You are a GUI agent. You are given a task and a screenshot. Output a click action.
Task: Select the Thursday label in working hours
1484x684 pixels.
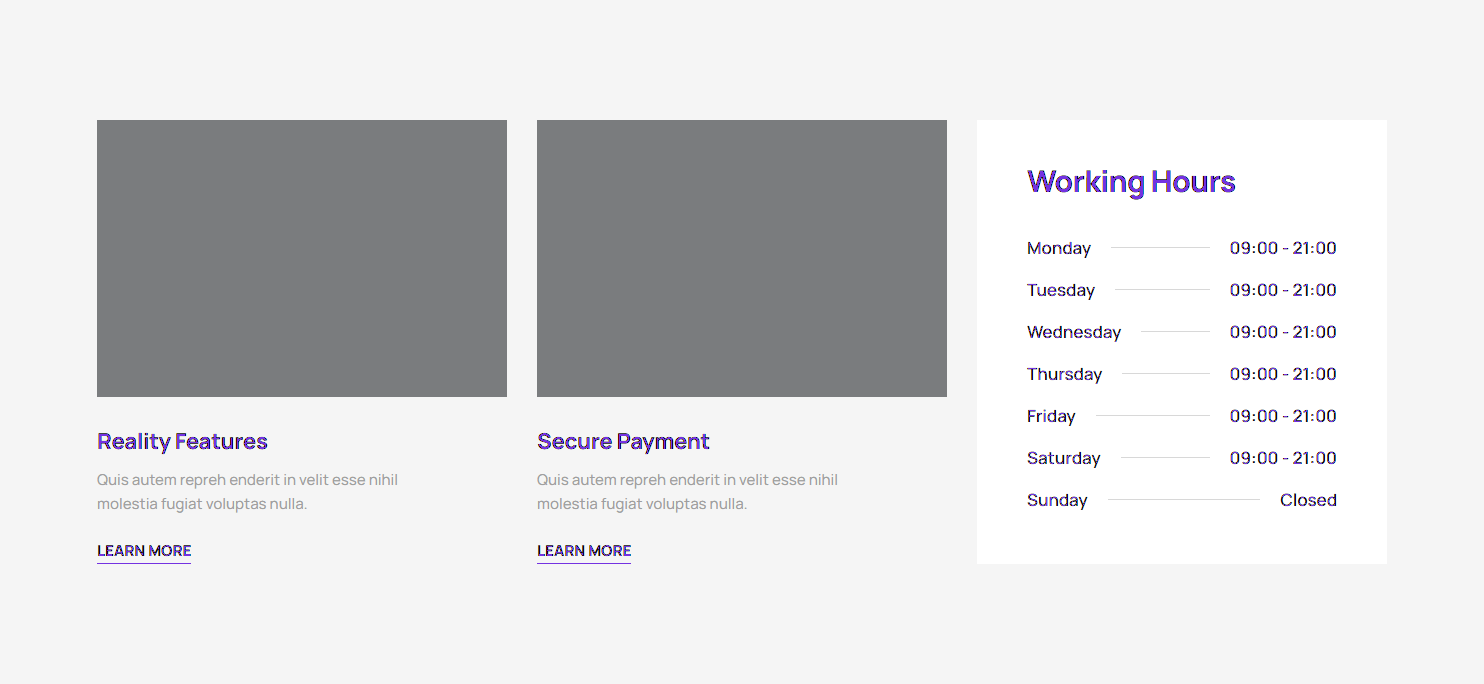click(x=1064, y=374)
